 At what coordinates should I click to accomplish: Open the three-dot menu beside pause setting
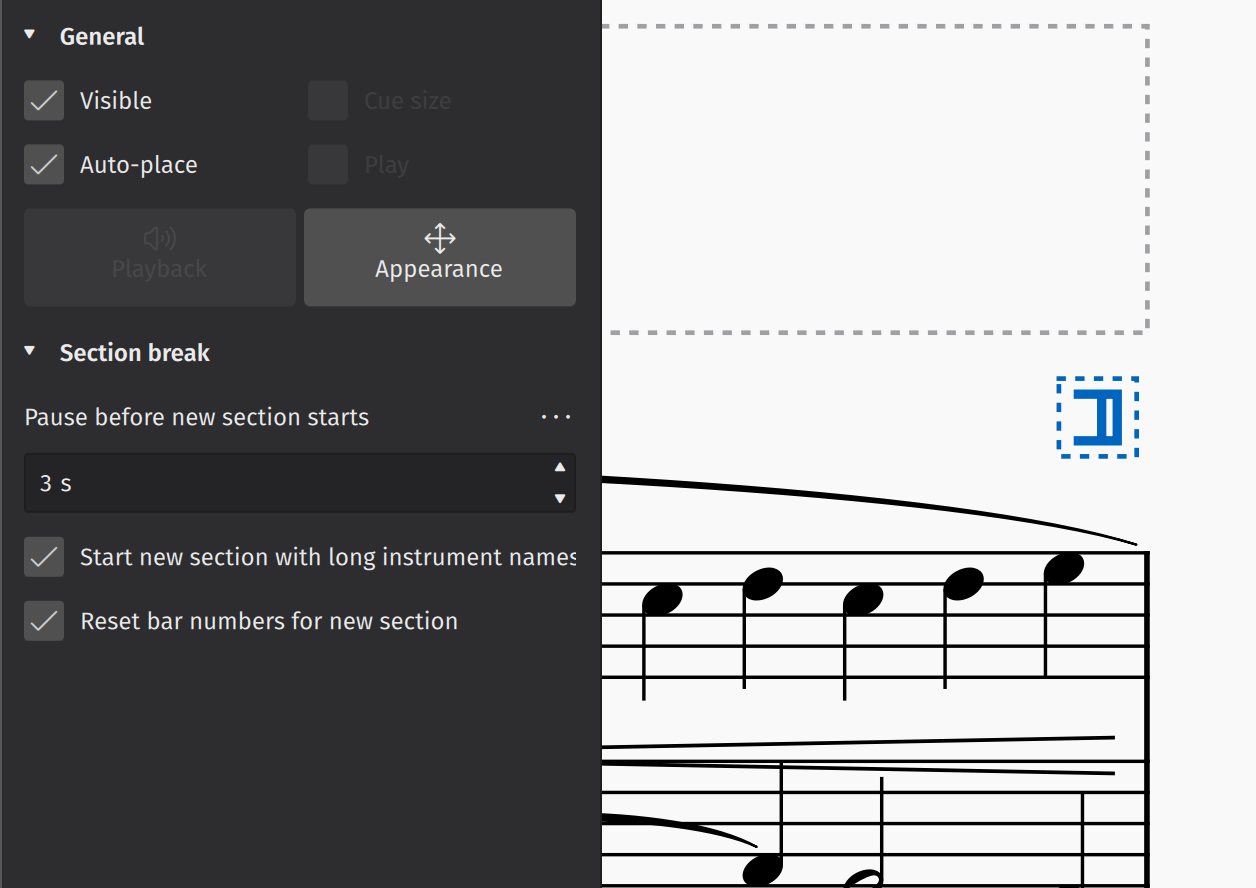(555, 417)
